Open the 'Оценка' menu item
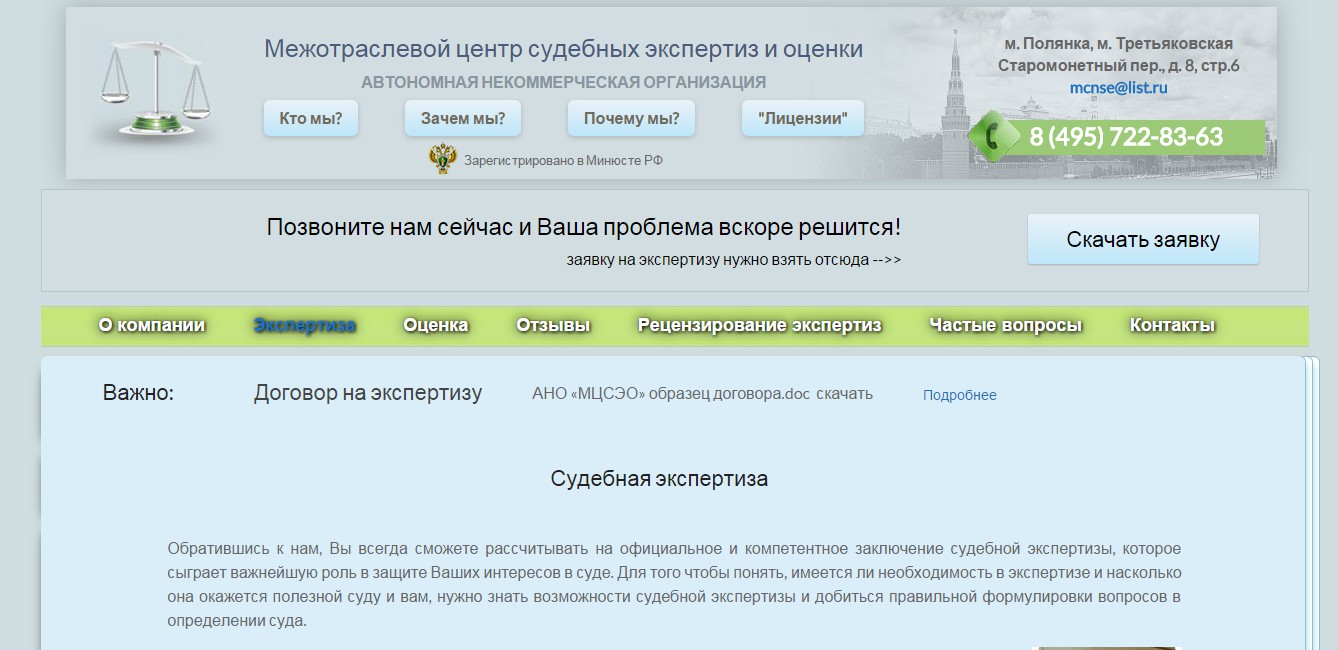This screenshot has height=650, width=1338. tap(436, 325)
